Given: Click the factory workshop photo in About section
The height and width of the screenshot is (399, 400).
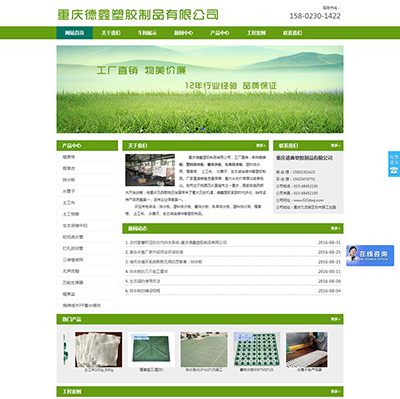Looking at the screenshot, I should (150, 170).
